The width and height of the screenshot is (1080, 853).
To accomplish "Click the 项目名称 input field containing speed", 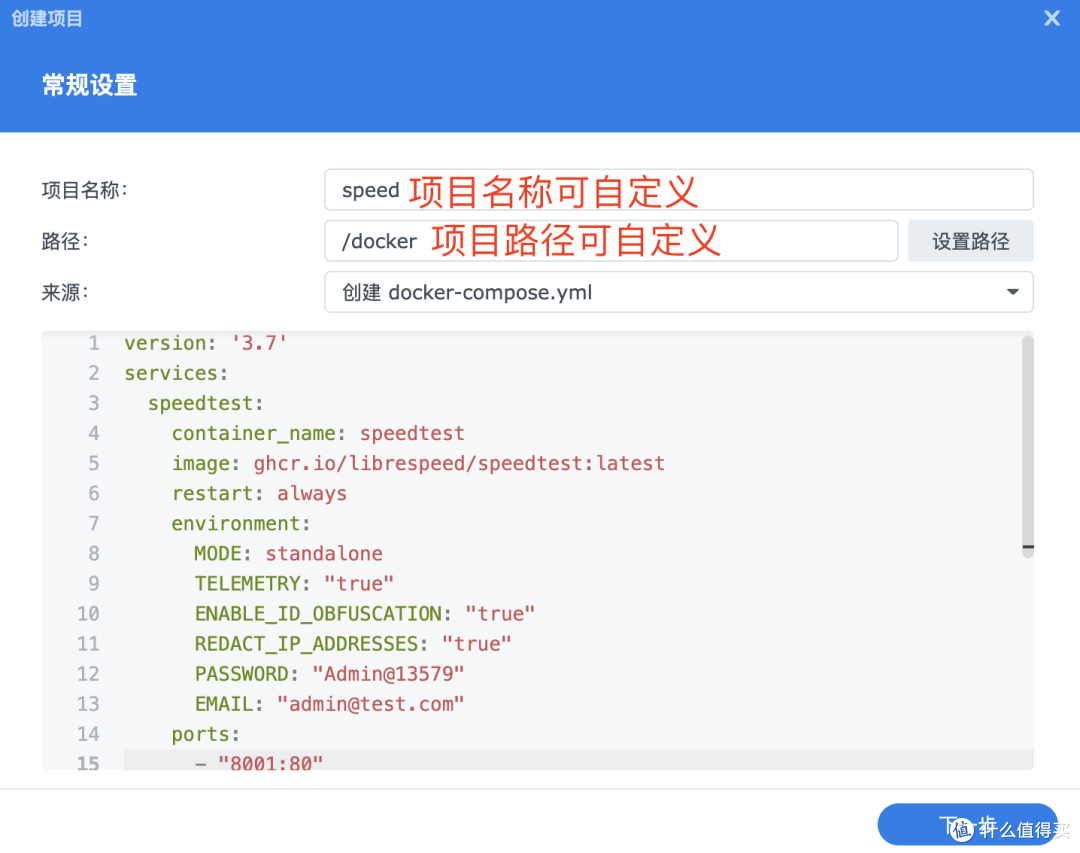I will coord(678,189).
